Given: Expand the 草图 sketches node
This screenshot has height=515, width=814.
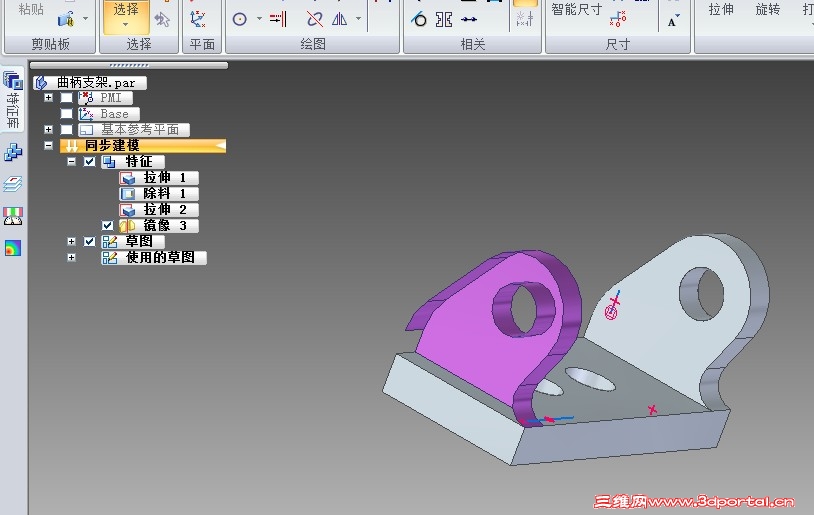Looking at the screenshot, I should (71, 241).
